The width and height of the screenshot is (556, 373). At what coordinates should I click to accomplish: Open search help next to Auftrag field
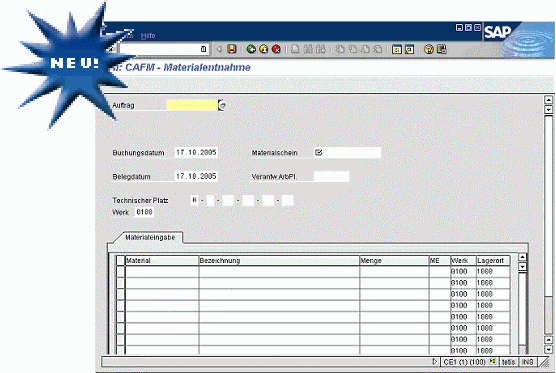click(222, 105)
